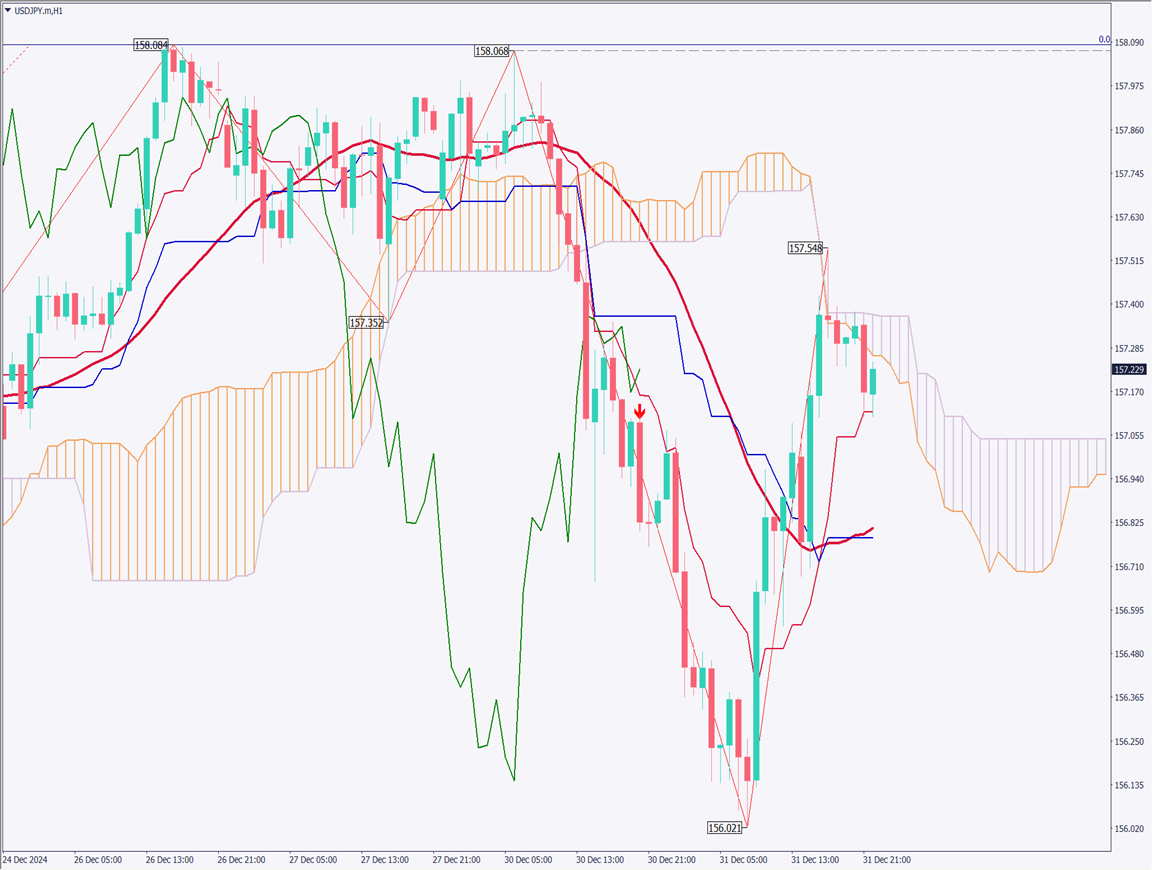Click the current price tag 157.229
This screenshot has height=870, width=1152.
(1129, 369)
